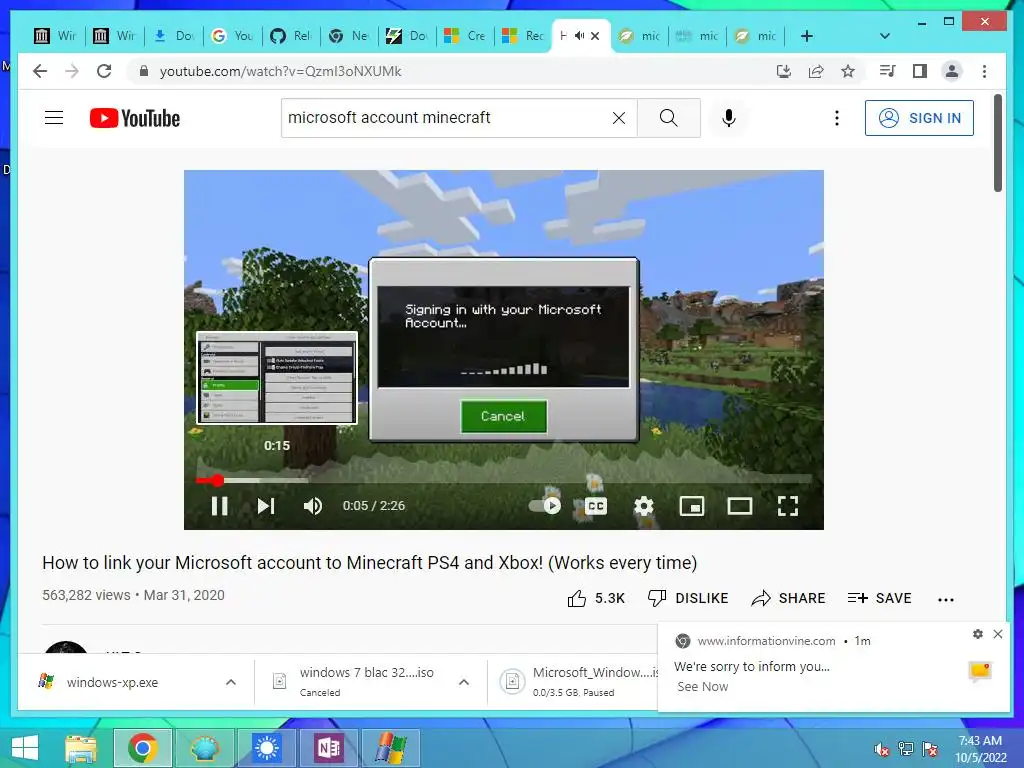This screenshot has width=1024, height=768.
Task: Mute the video volume speaker icon
Action: click(313, 506)
